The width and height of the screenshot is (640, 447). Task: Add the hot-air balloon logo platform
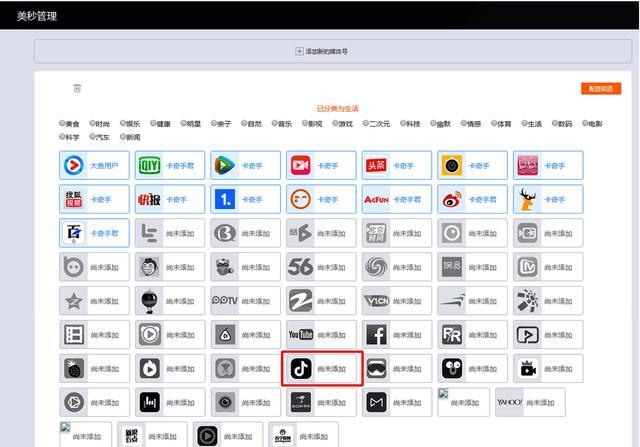point(170,301)
